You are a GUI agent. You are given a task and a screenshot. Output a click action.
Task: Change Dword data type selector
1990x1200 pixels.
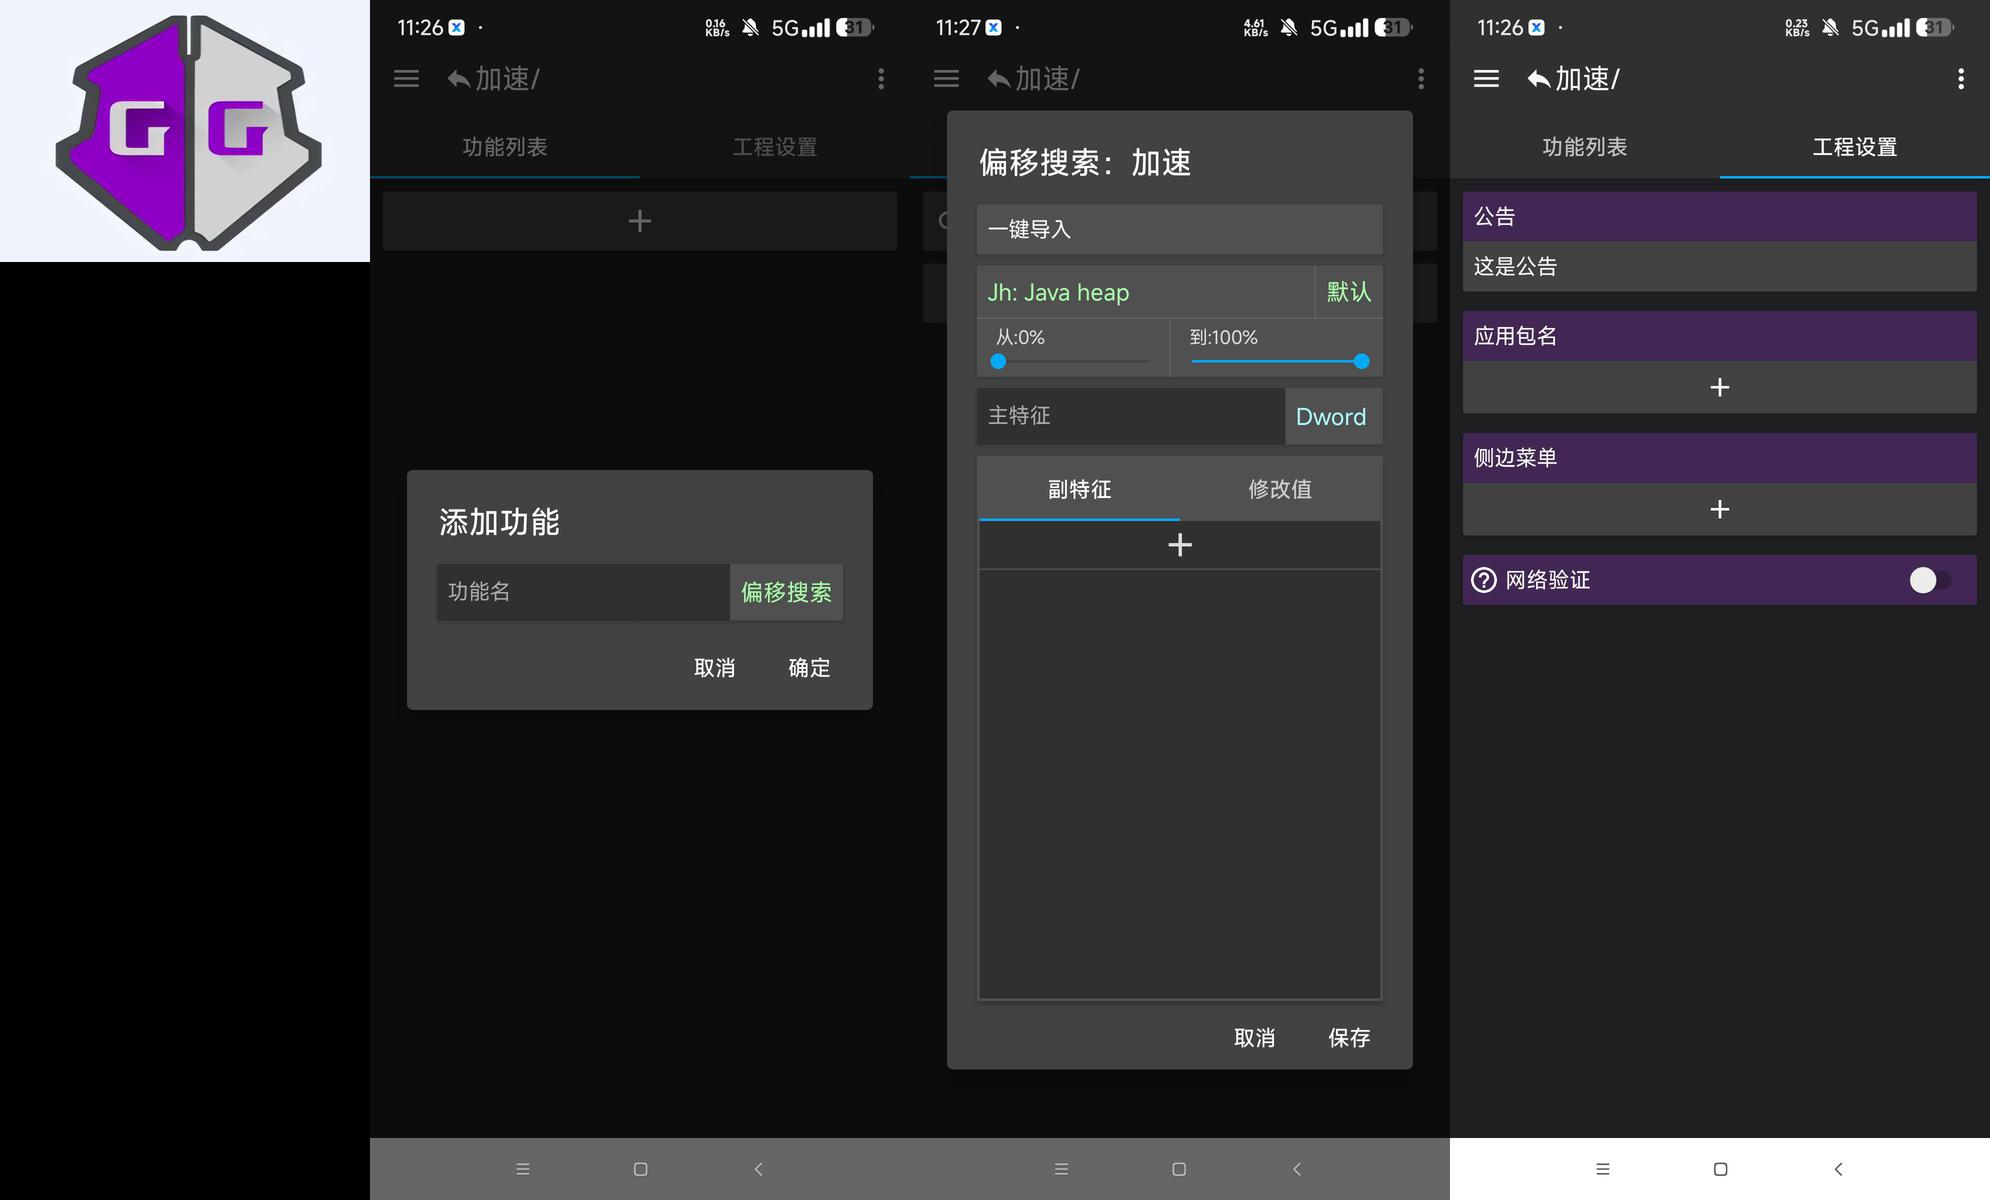coord(1331,417)
